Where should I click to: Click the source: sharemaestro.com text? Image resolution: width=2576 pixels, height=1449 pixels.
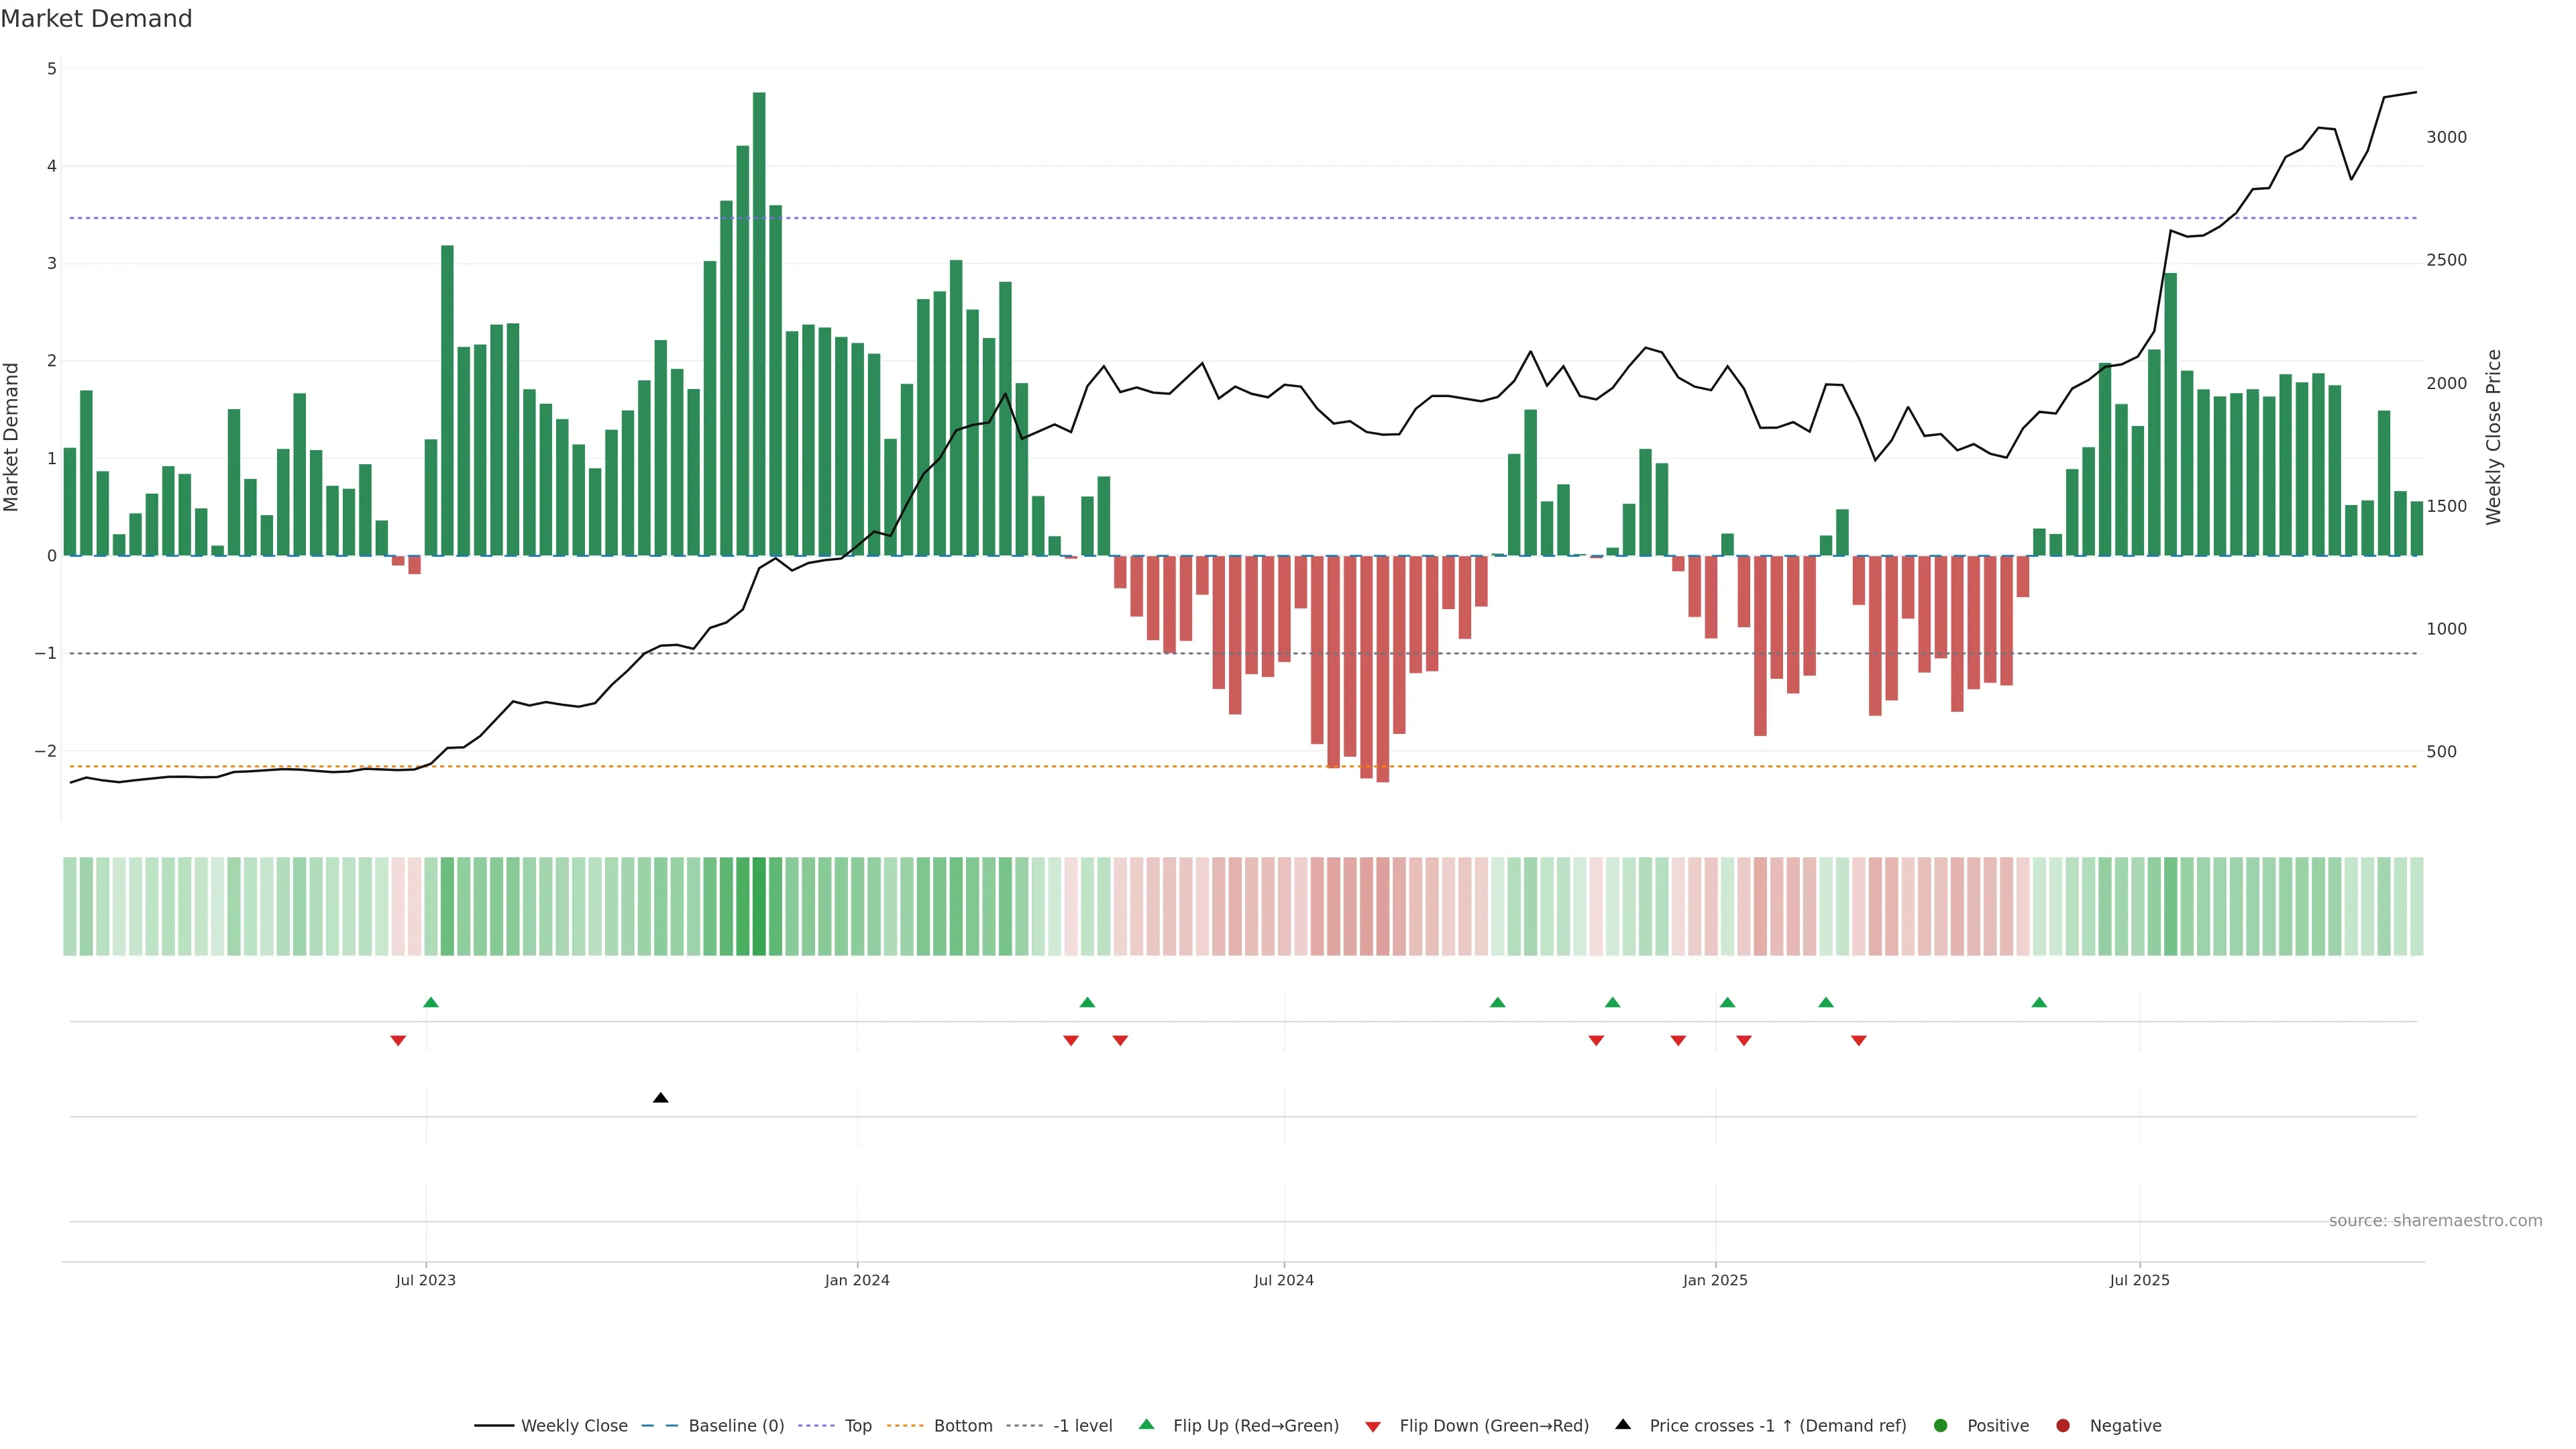point(2435,1220)
